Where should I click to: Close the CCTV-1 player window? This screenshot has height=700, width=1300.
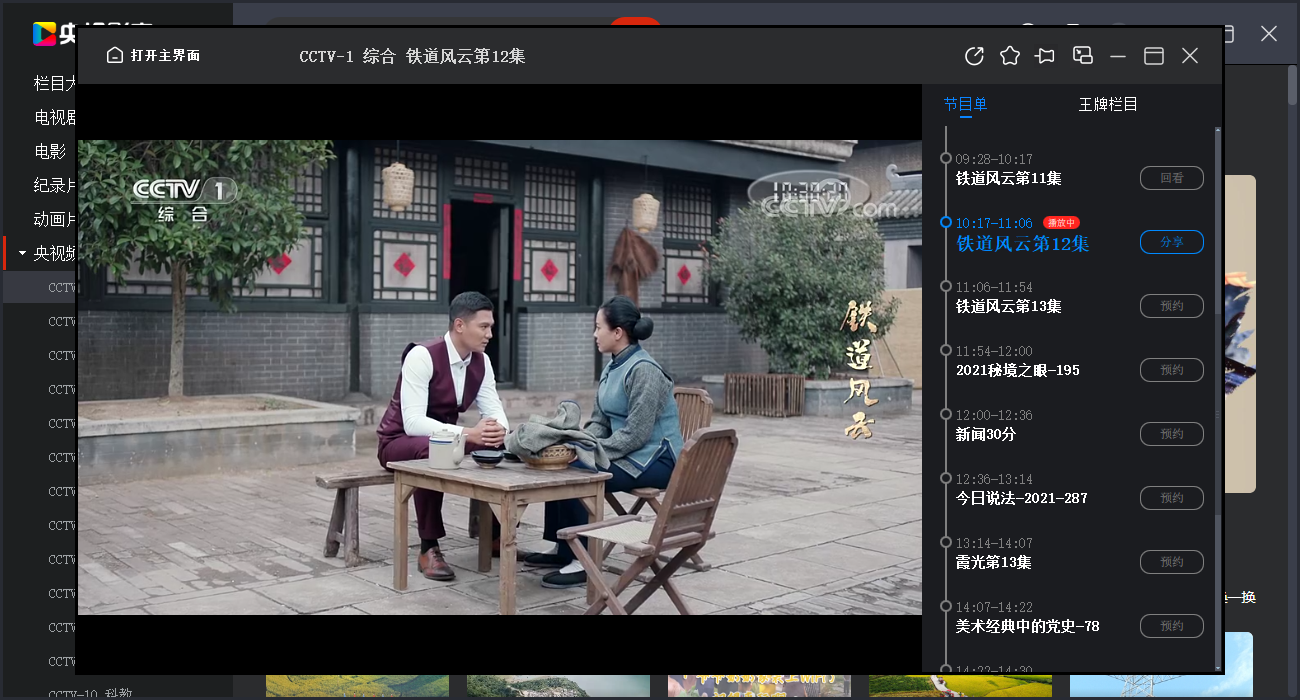click(x=1190, y=56)
